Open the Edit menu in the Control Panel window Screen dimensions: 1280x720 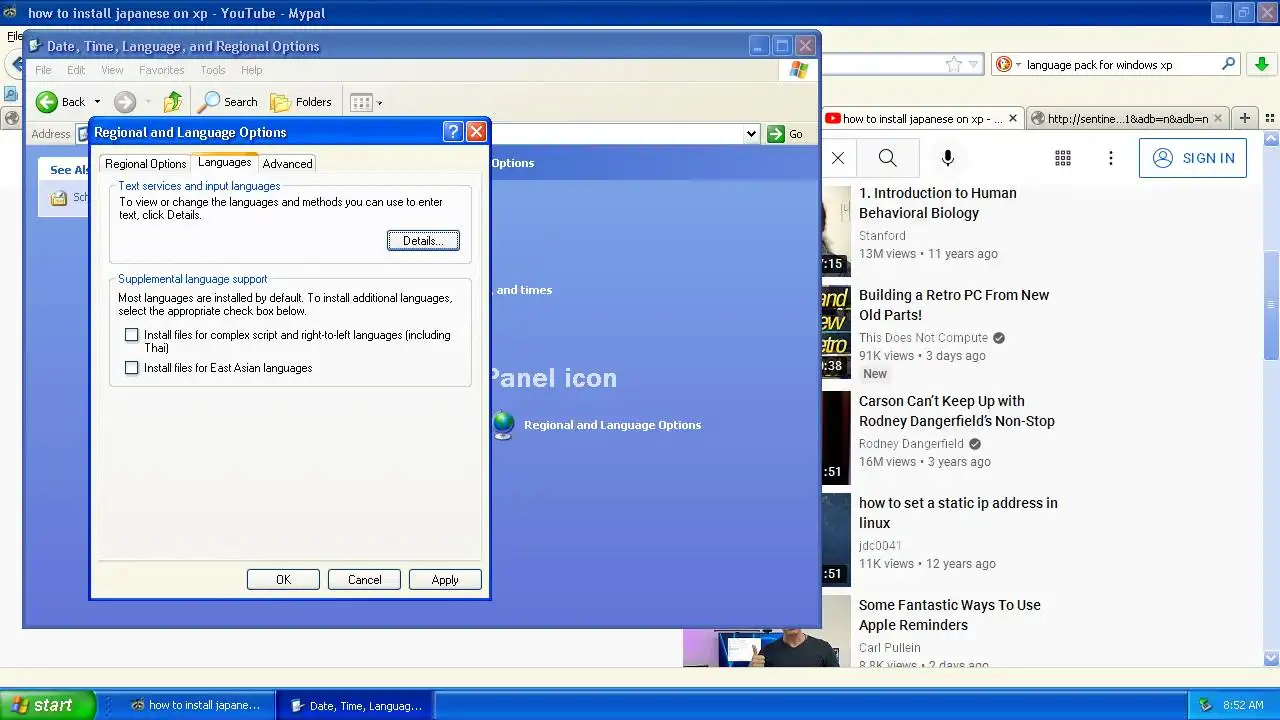pyautogui.click(x=76, y=70)
